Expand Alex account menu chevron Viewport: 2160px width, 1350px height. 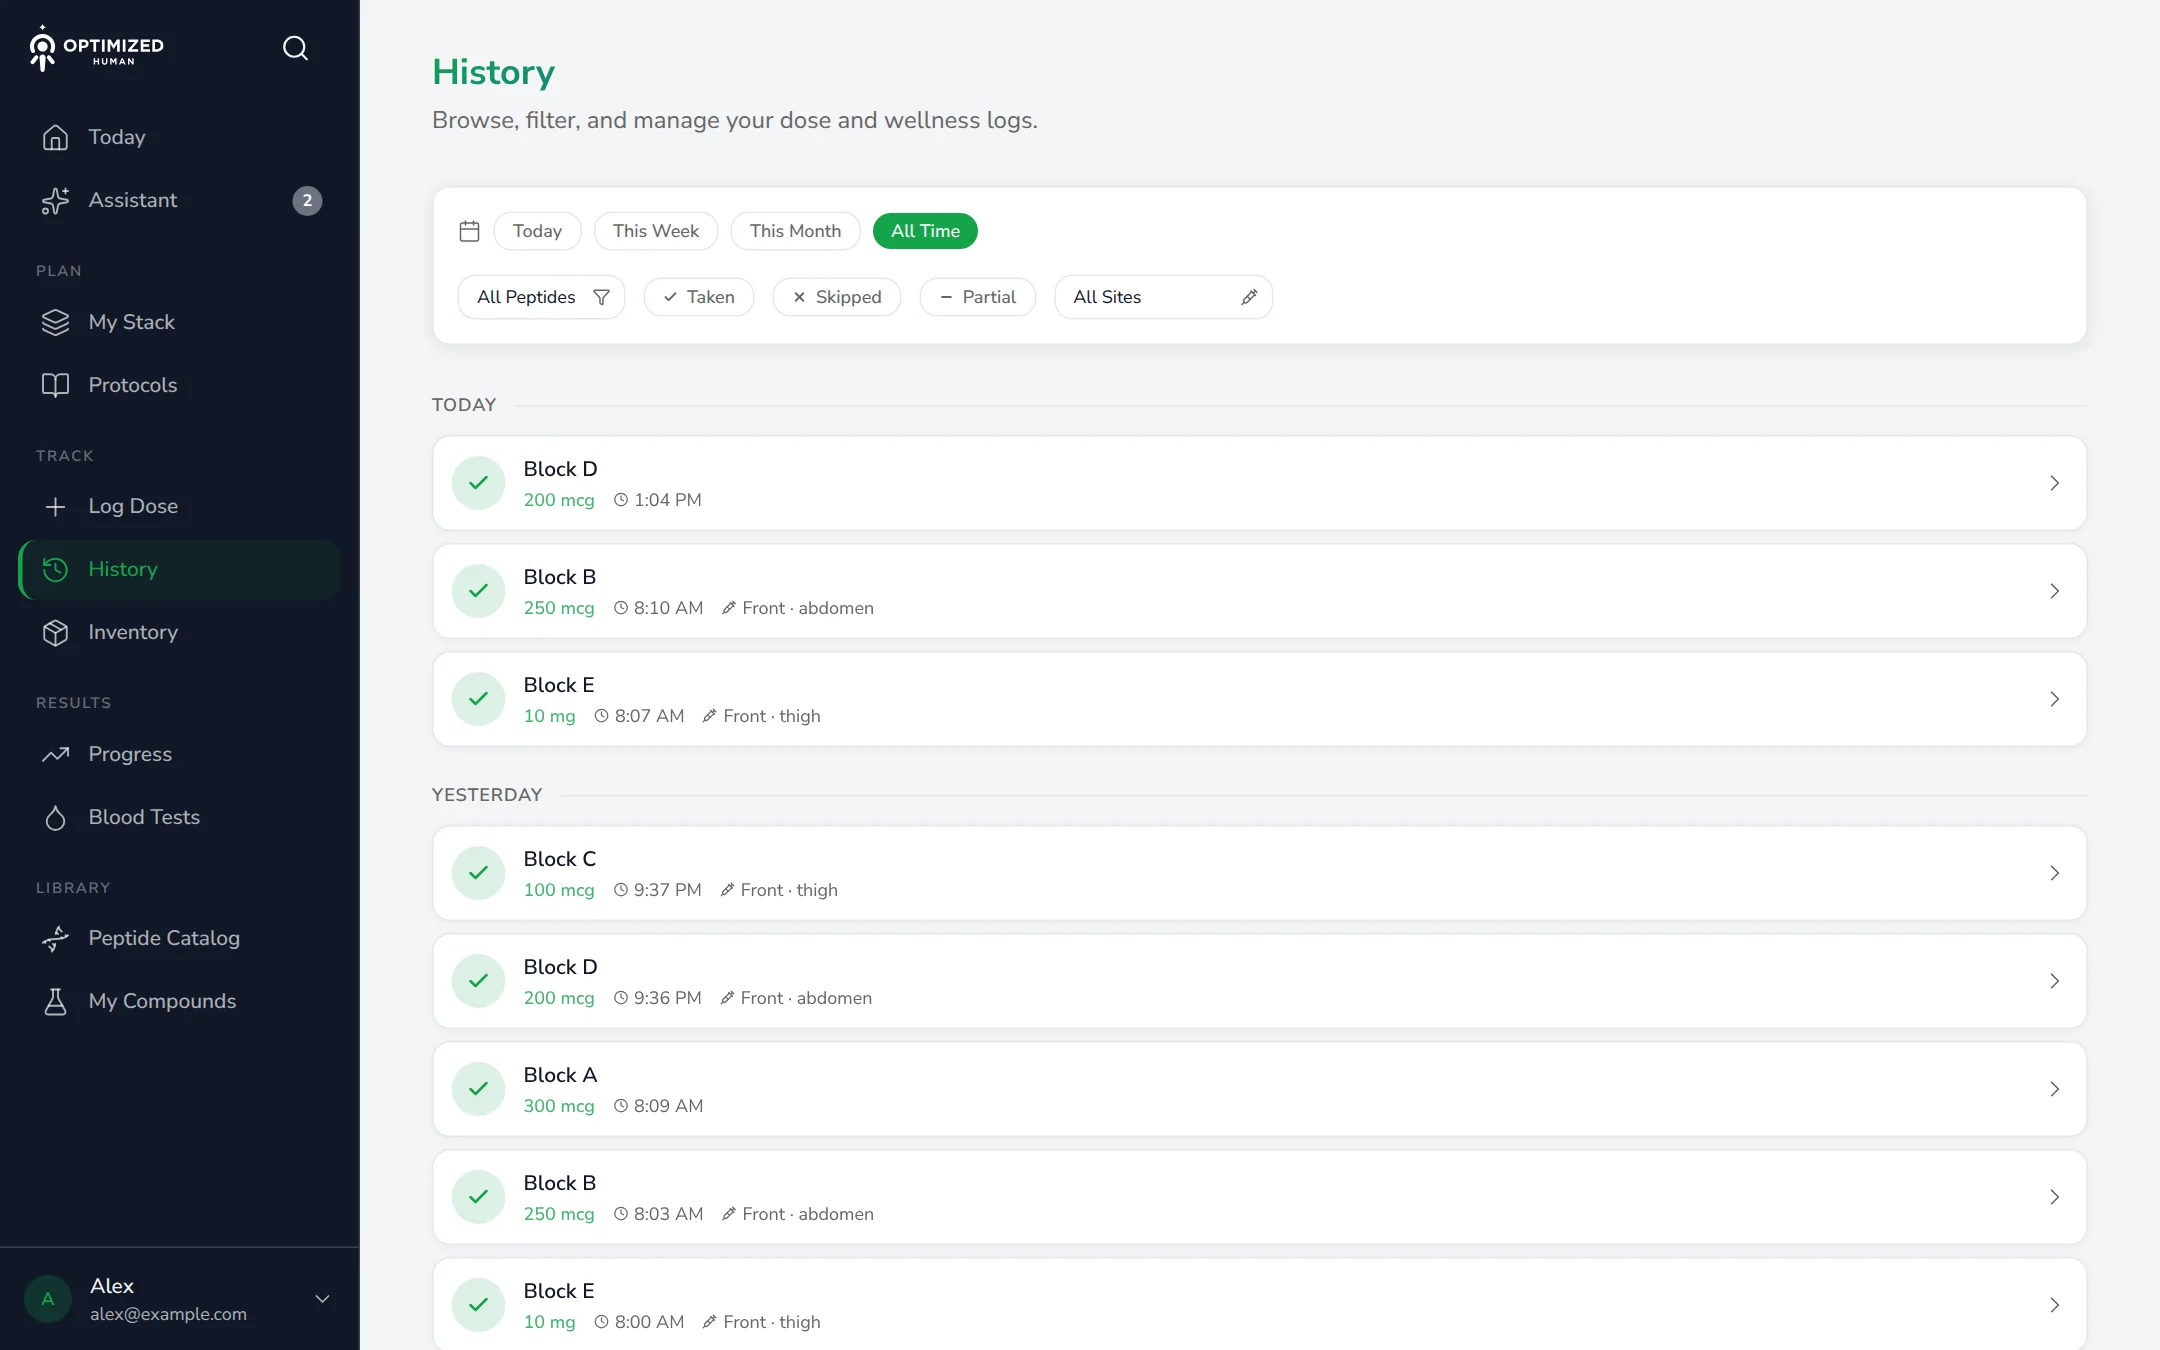(322, 1299)
